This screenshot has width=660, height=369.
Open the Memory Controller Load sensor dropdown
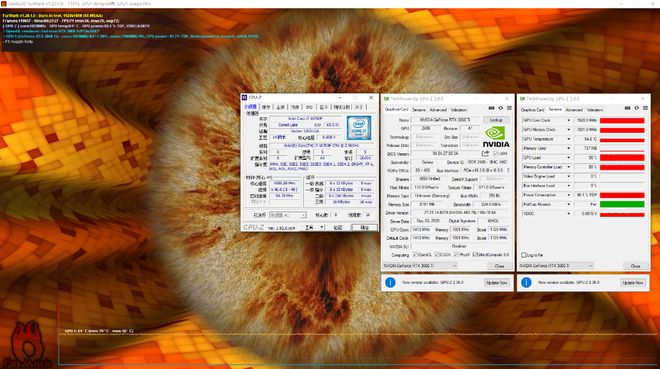(x=569, y=167)
